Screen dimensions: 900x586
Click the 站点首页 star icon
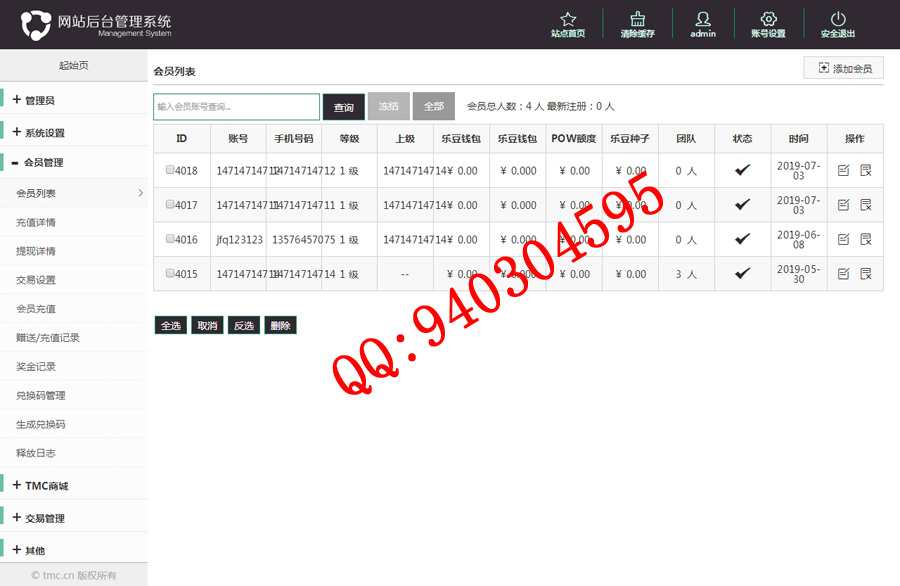(x=568, y=19)
